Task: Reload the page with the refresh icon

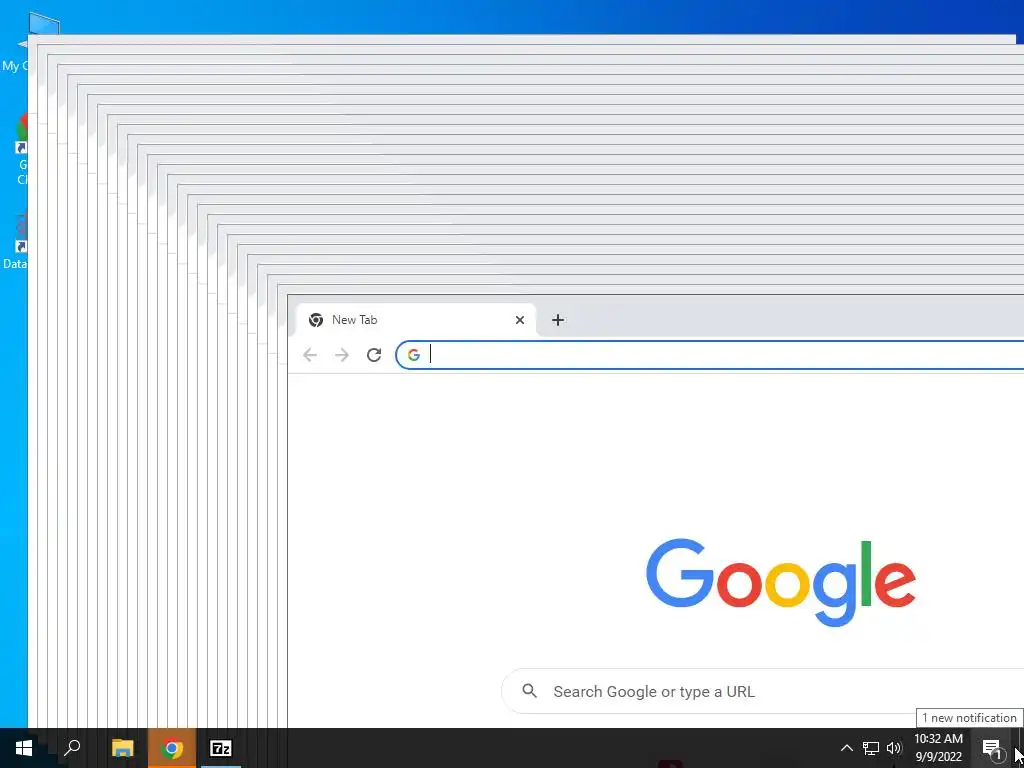Action: [x=374, y=355]
